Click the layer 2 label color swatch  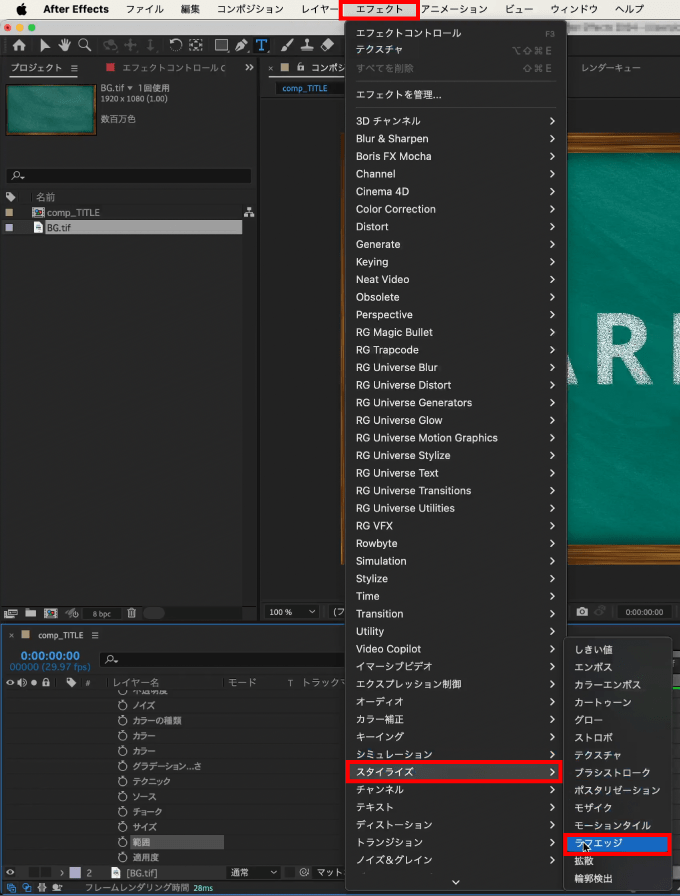[x=75, y=873]
